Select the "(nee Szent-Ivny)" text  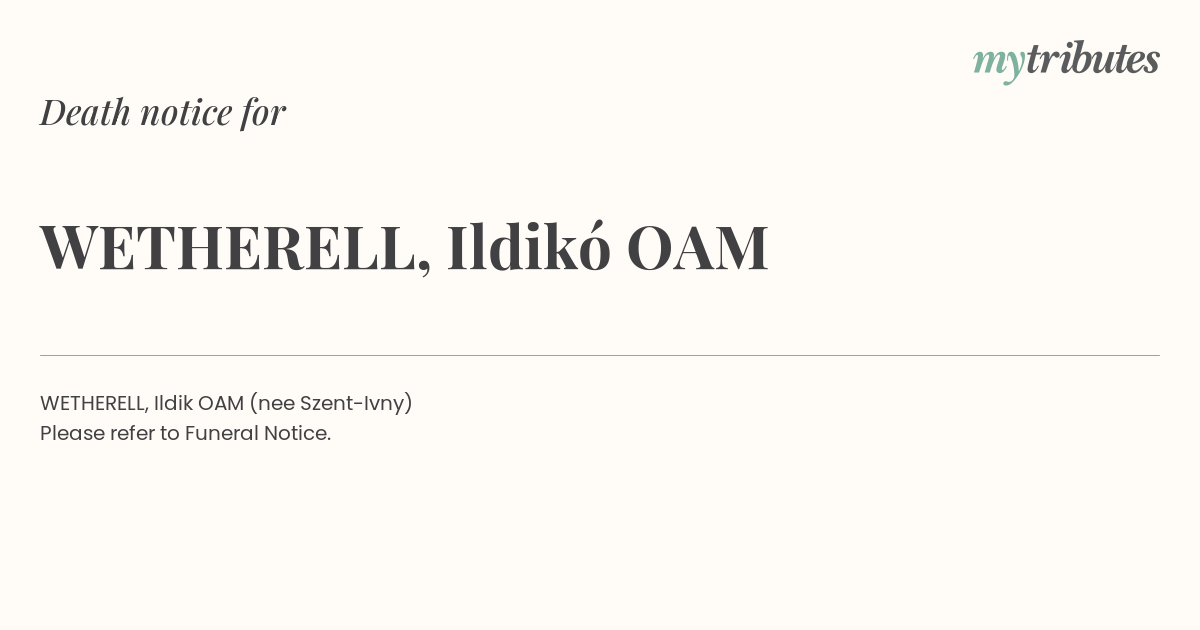tap(331, 404)
